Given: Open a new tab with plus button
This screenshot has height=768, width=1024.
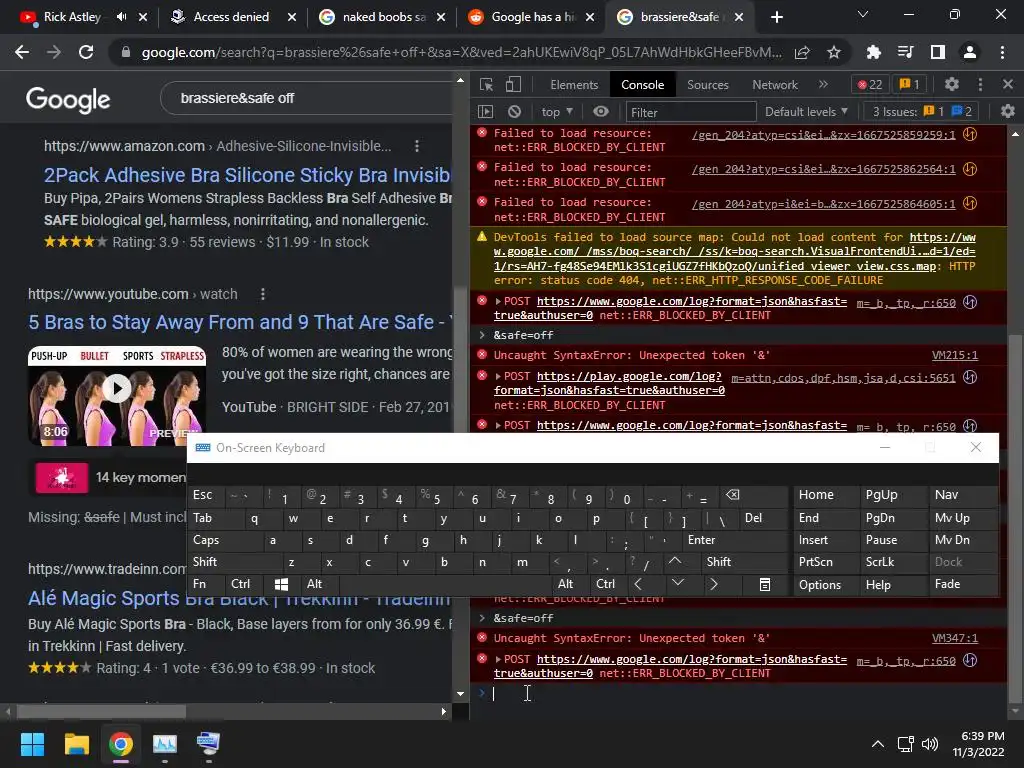Looking at the screenshot, I should click(x=776, y=17).
